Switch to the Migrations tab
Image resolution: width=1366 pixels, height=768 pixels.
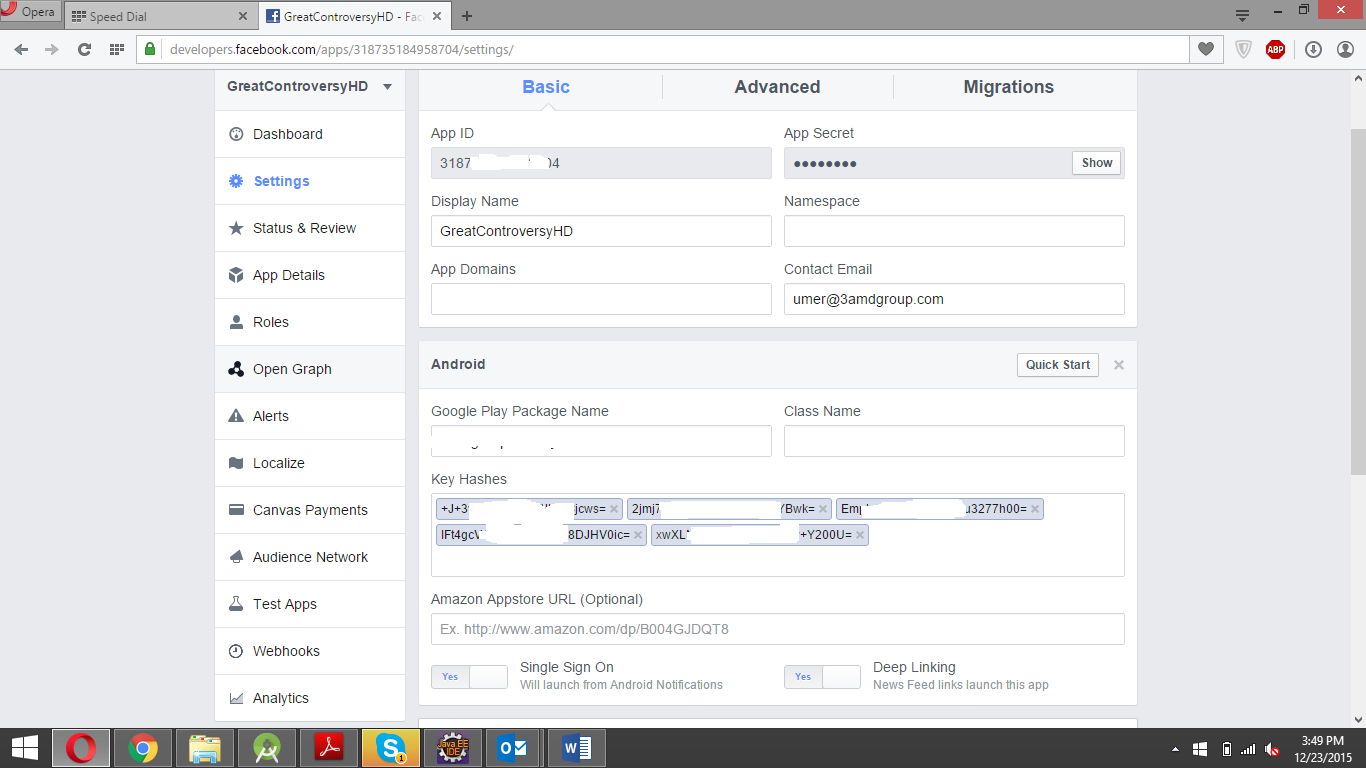(x=1008, y=87)
